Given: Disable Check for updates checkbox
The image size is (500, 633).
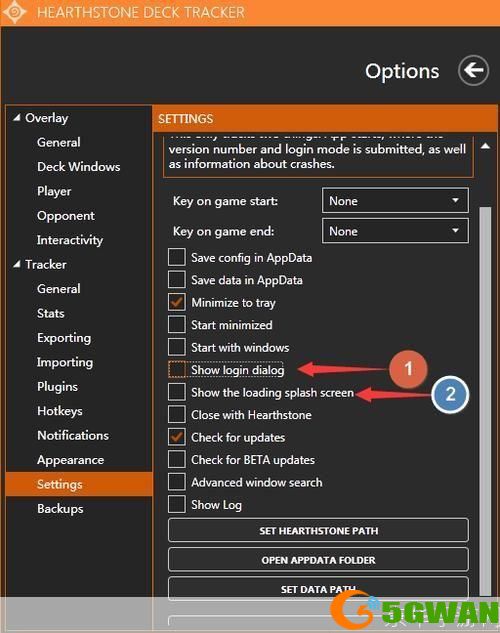Looking at the screenshot, I should (177, 437).
